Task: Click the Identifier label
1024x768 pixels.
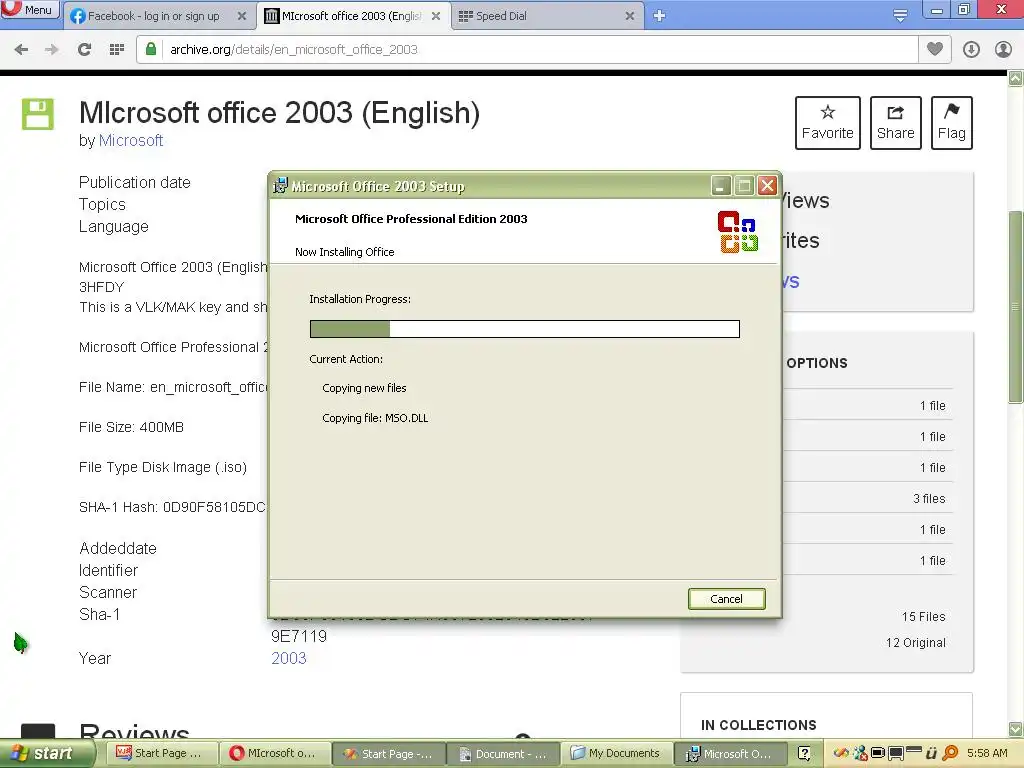Action: [108, 570]
